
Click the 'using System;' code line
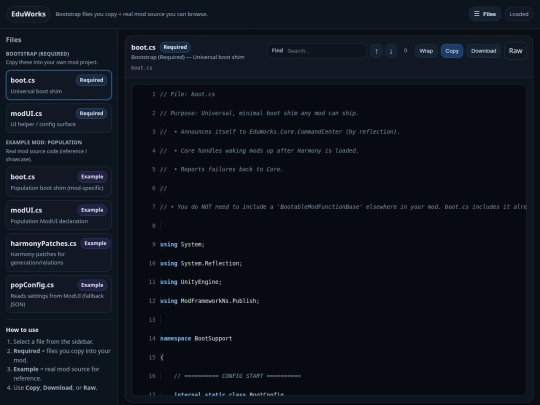pos(182,245)
